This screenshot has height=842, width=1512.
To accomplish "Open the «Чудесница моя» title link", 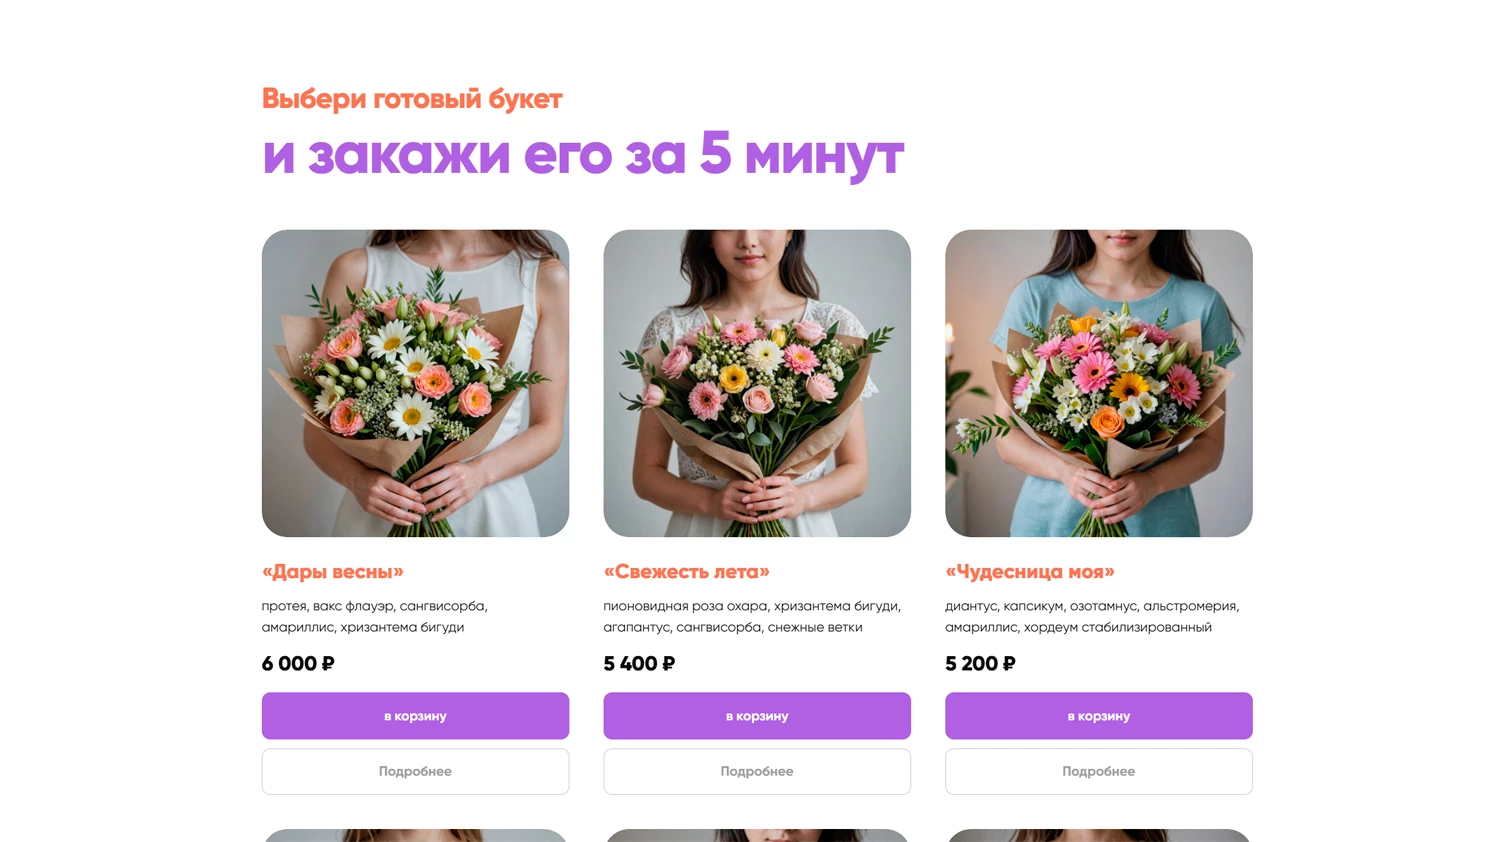I will click(1030, 572).
